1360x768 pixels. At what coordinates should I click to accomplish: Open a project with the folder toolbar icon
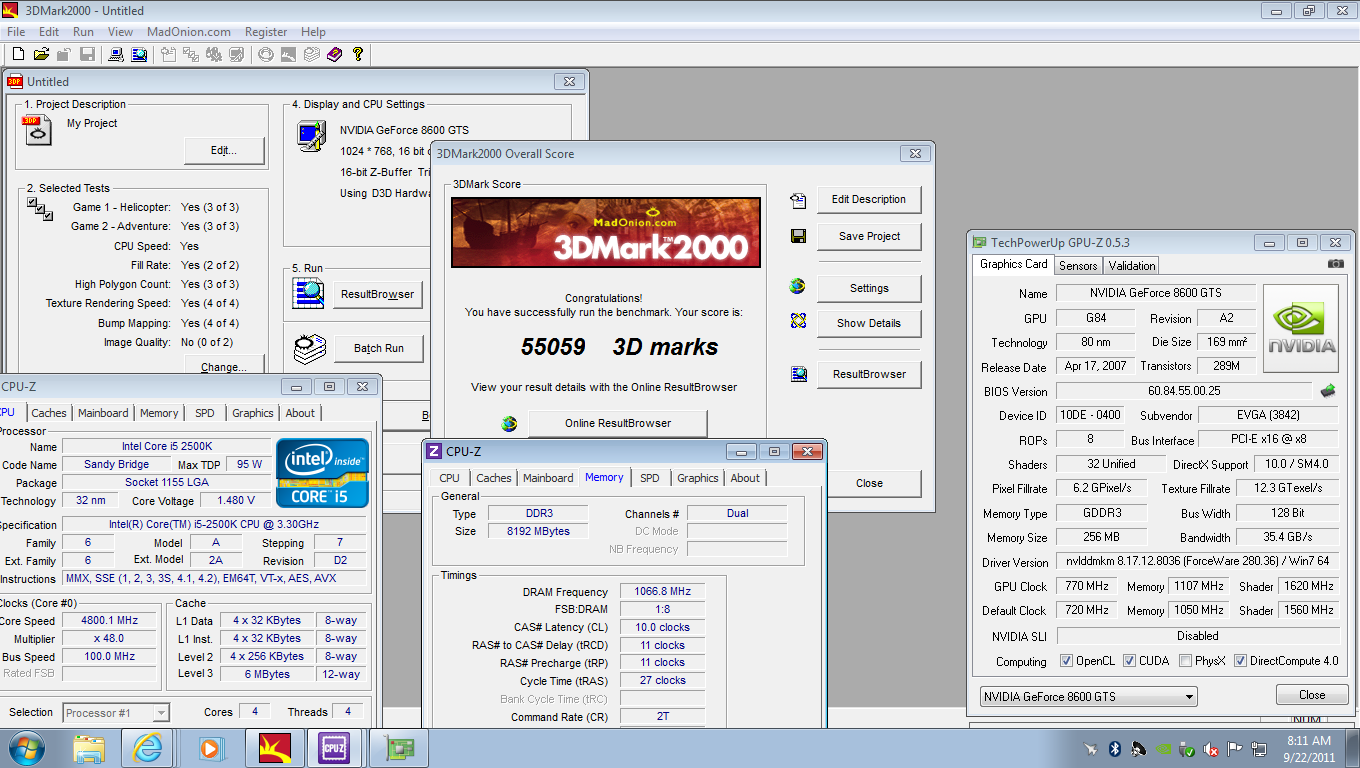click(x=41, y=54)
